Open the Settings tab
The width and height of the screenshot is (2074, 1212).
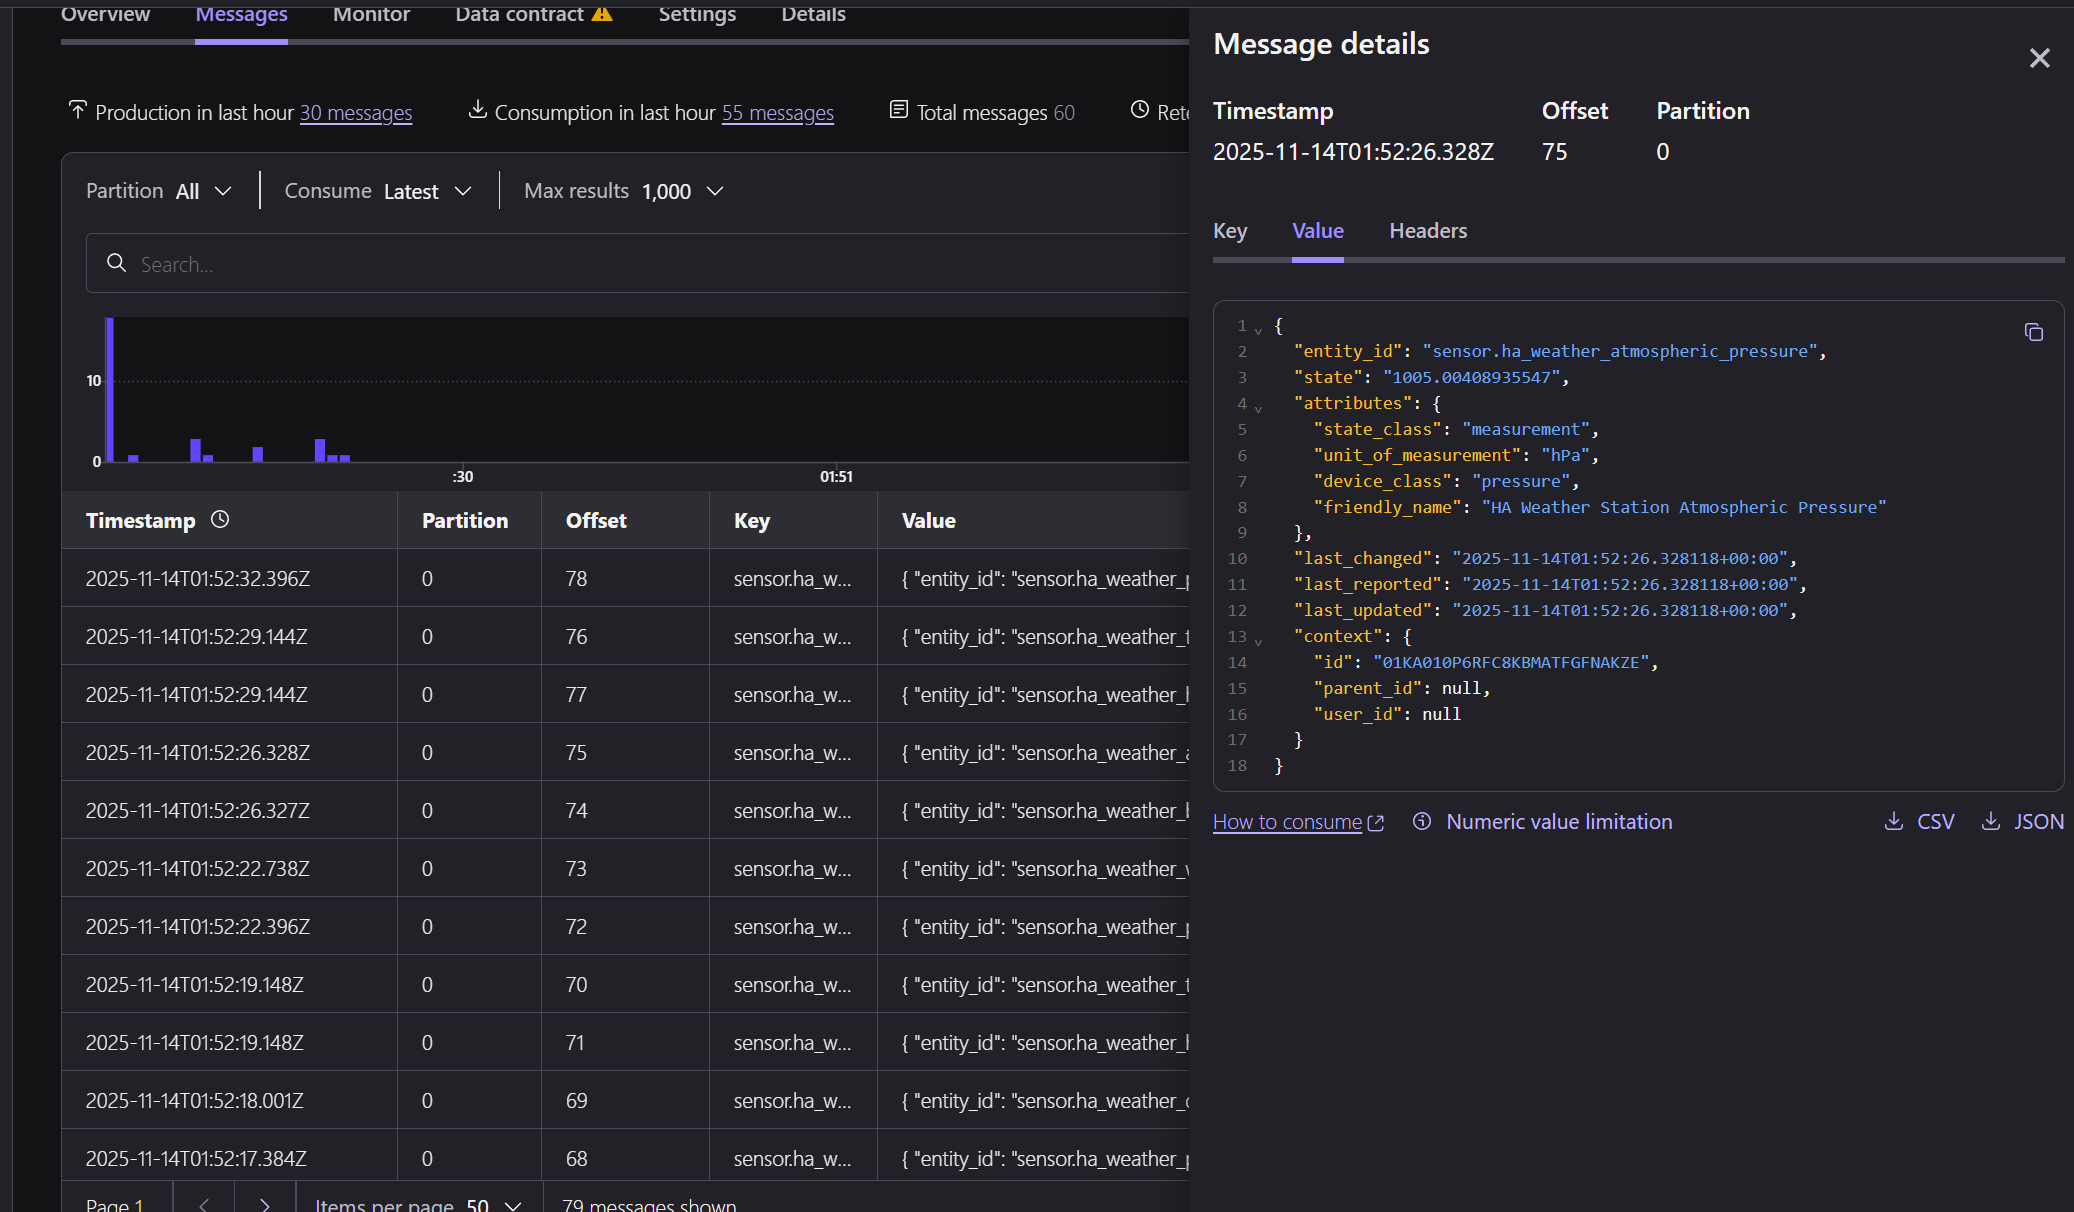[697, 14]
